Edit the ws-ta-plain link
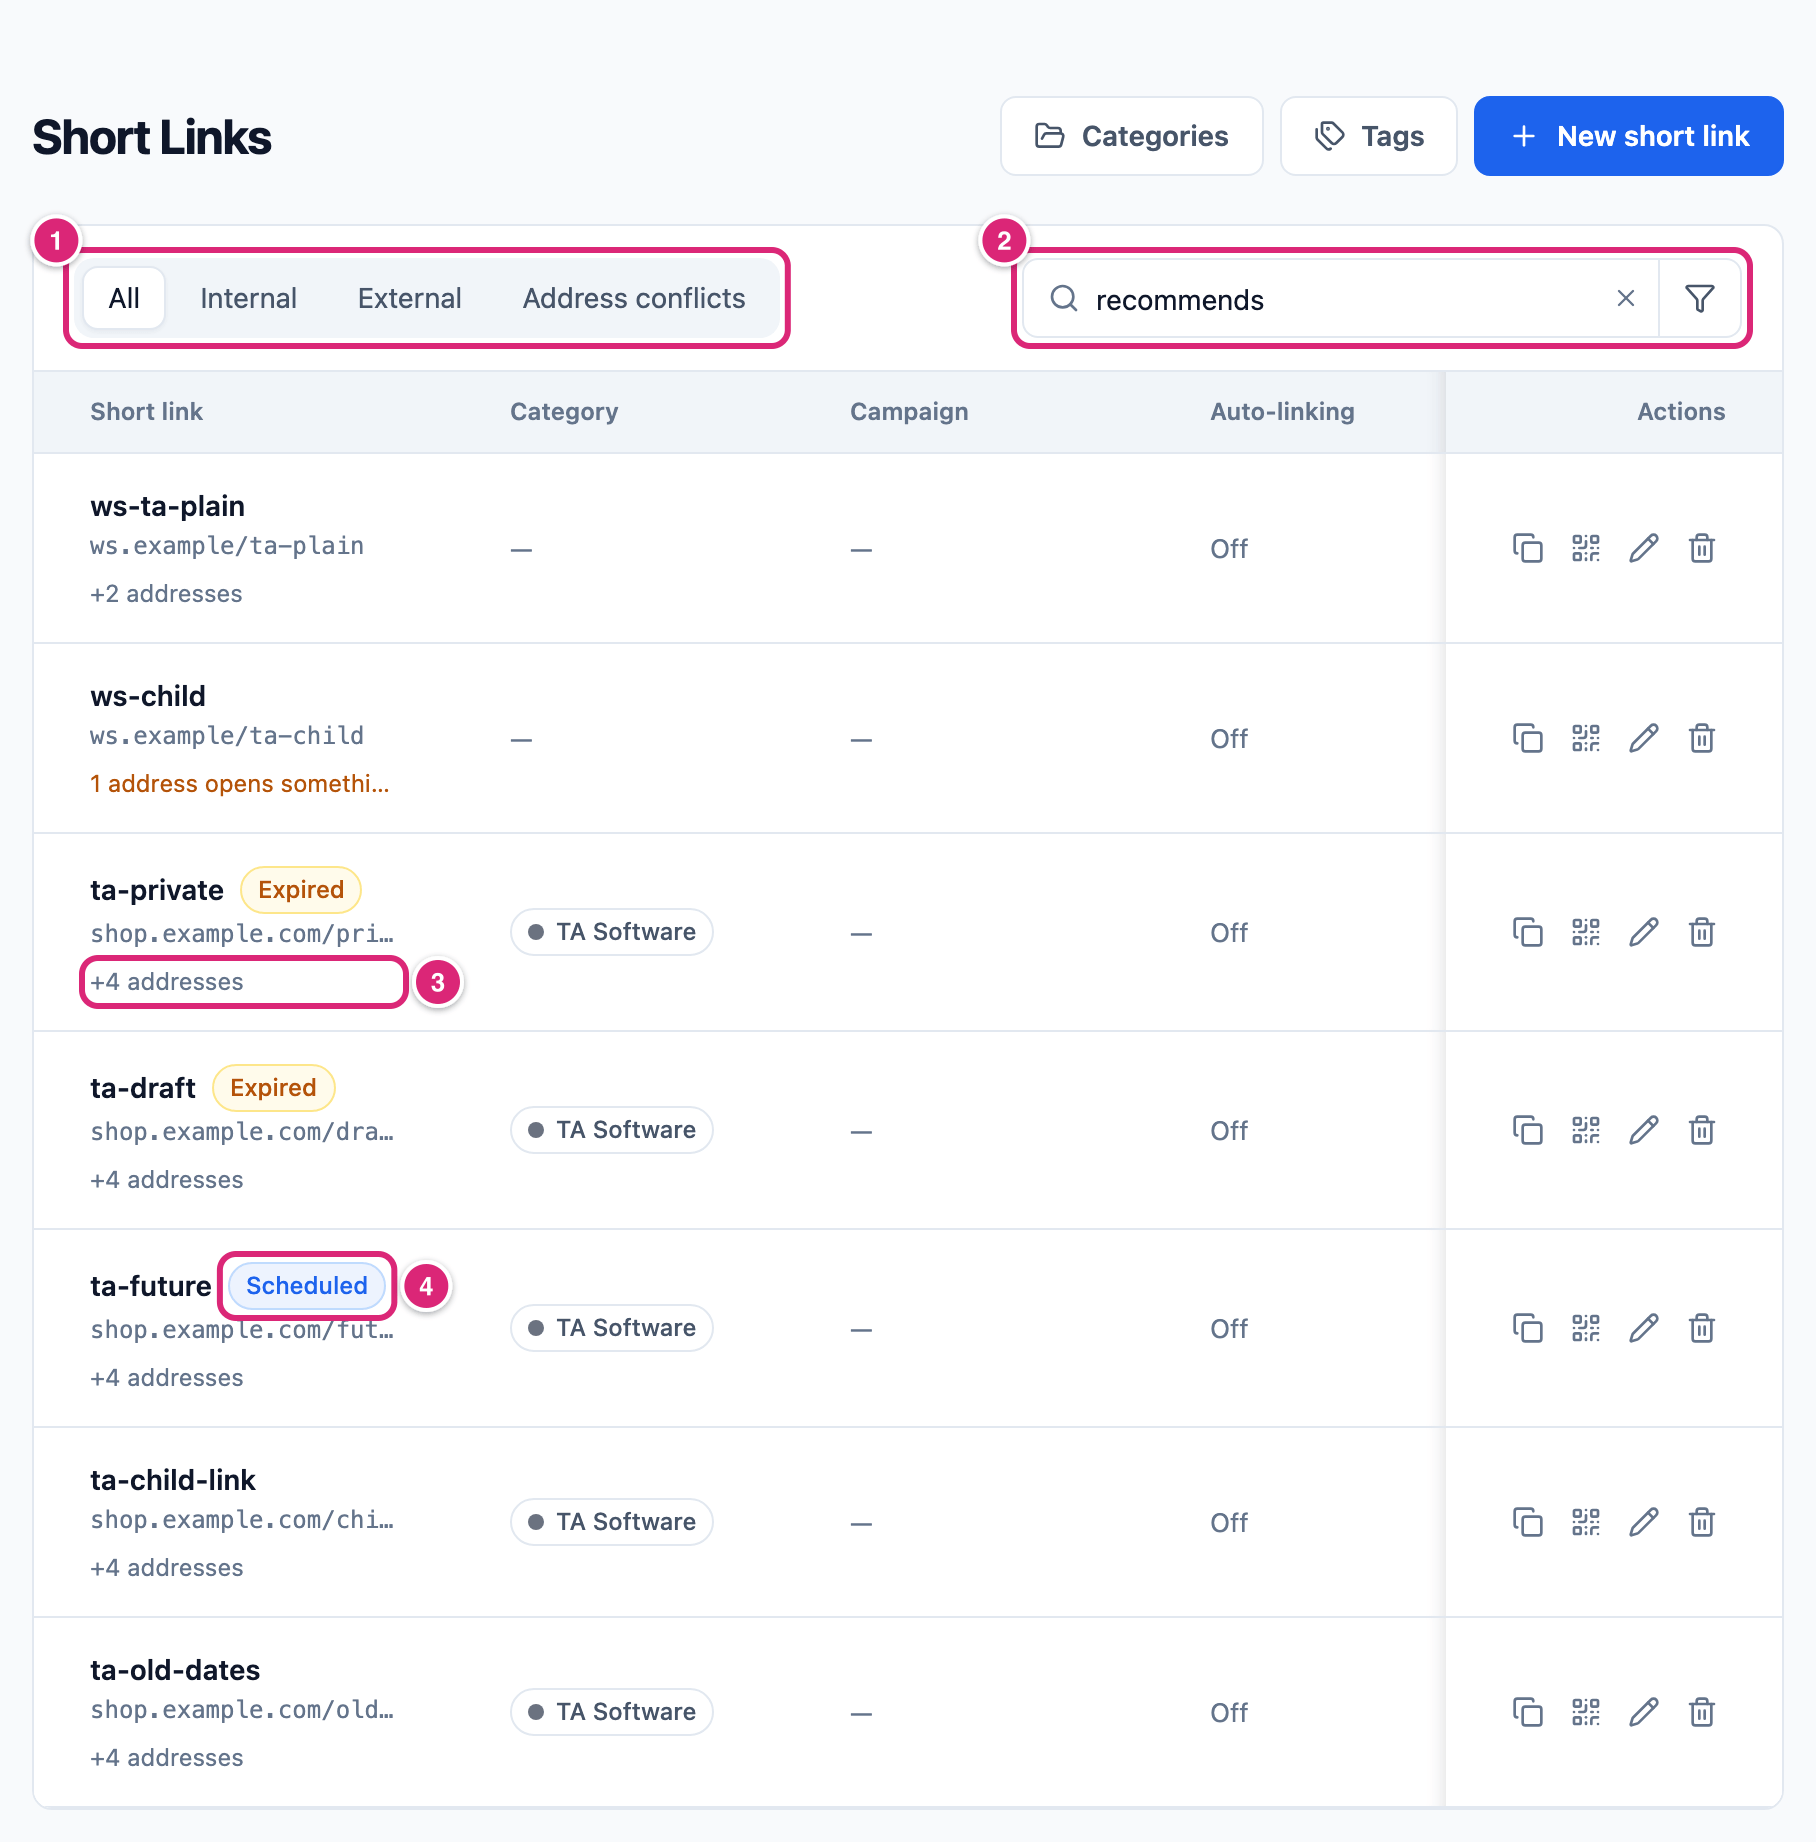Viewport: 1816px width, 1842px height. coord(1643,548)
